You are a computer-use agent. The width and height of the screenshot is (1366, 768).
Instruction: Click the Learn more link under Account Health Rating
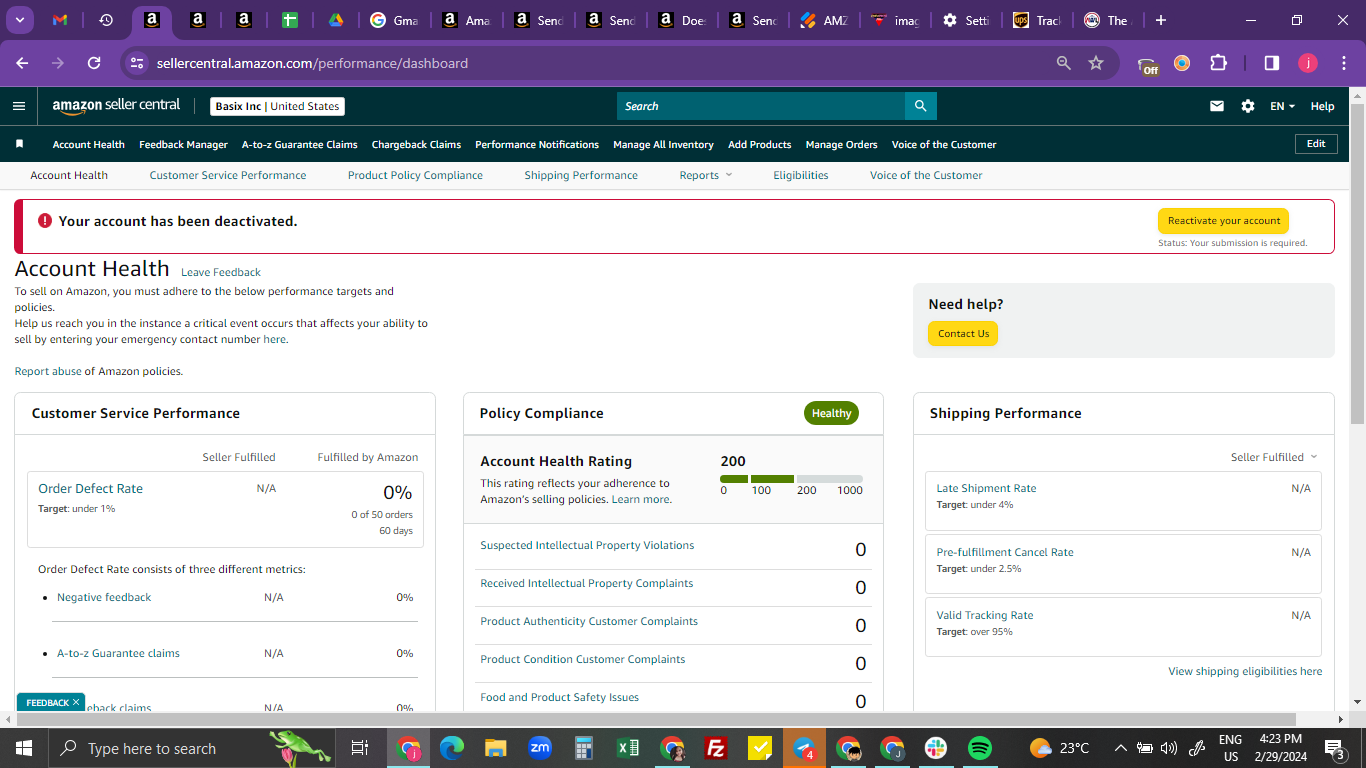coord(641,499)
